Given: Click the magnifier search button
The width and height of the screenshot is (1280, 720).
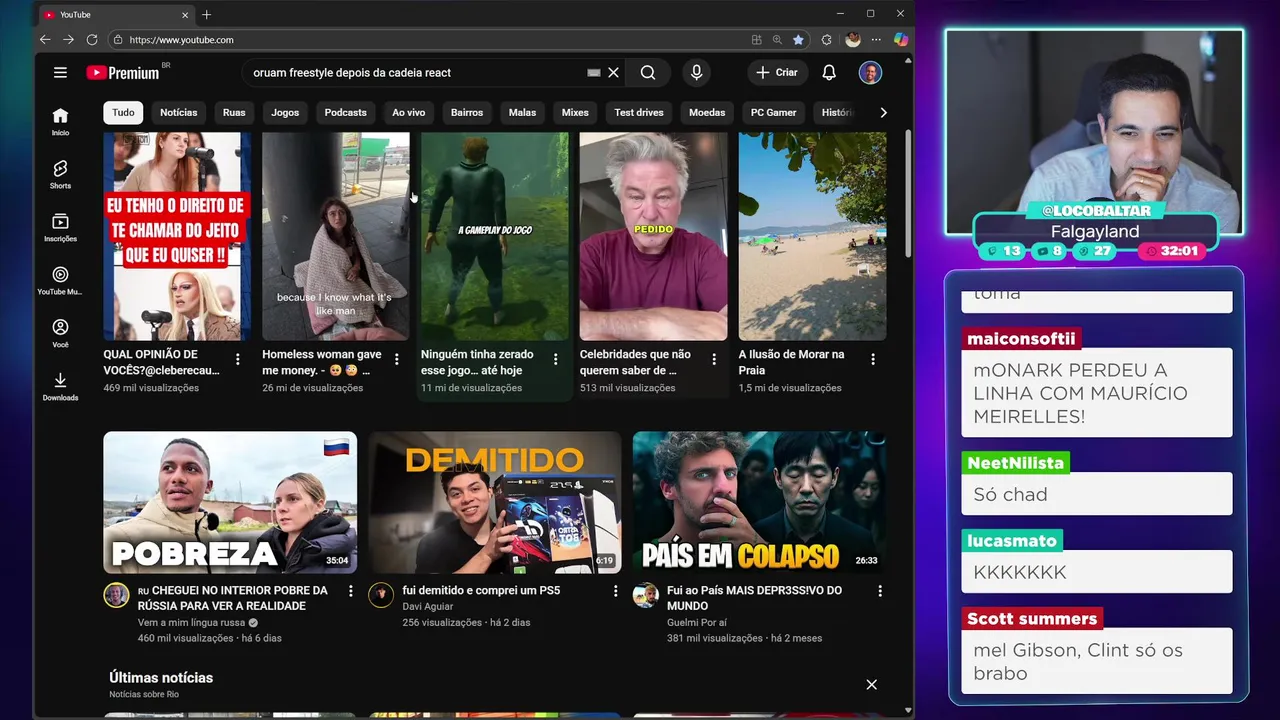Looking at the screenshot, I should tap(648, 72).
